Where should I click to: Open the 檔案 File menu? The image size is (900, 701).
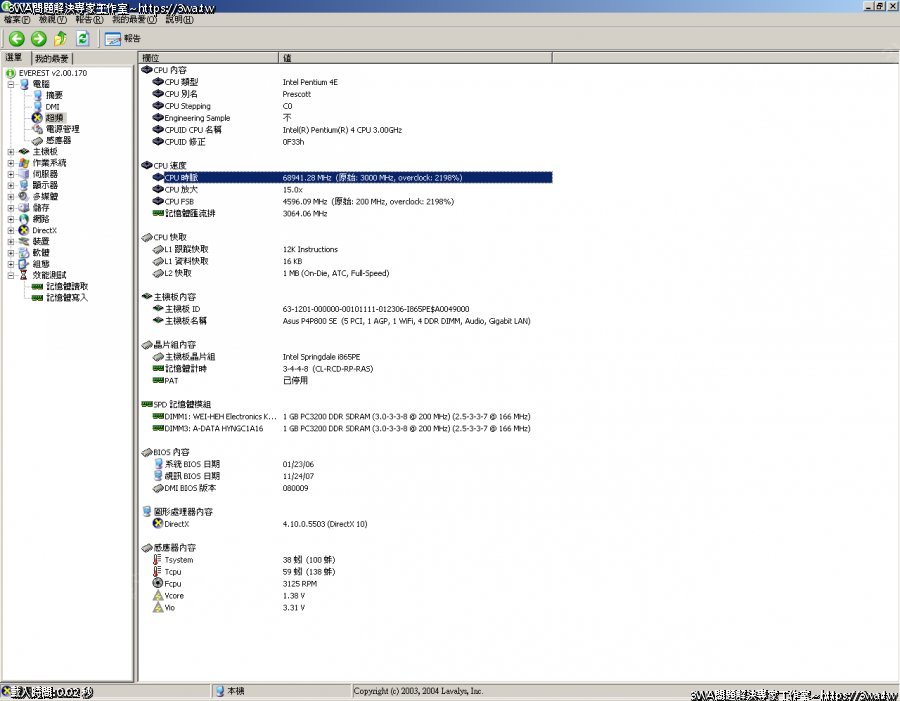17,20
